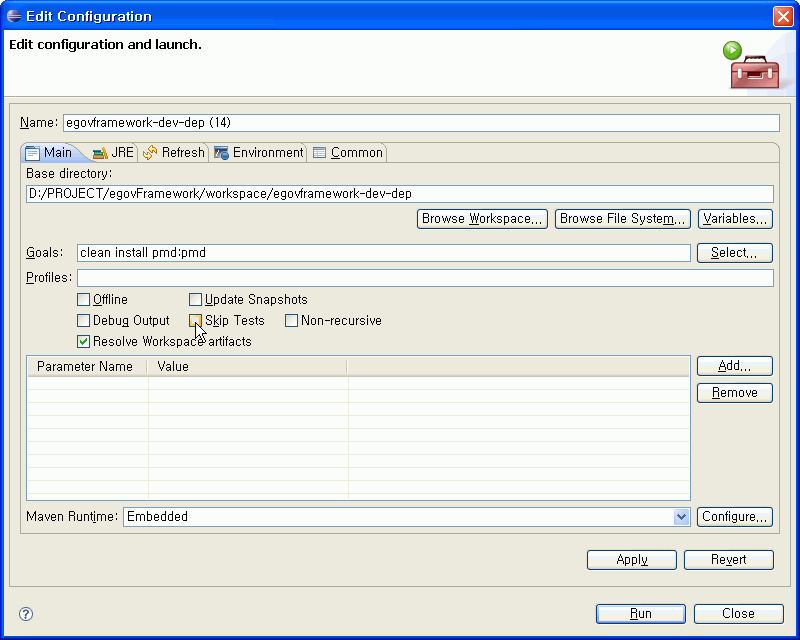Check the Update Snapshots box
This screenshot has width=800, height=640.
(x=196, y=300)
